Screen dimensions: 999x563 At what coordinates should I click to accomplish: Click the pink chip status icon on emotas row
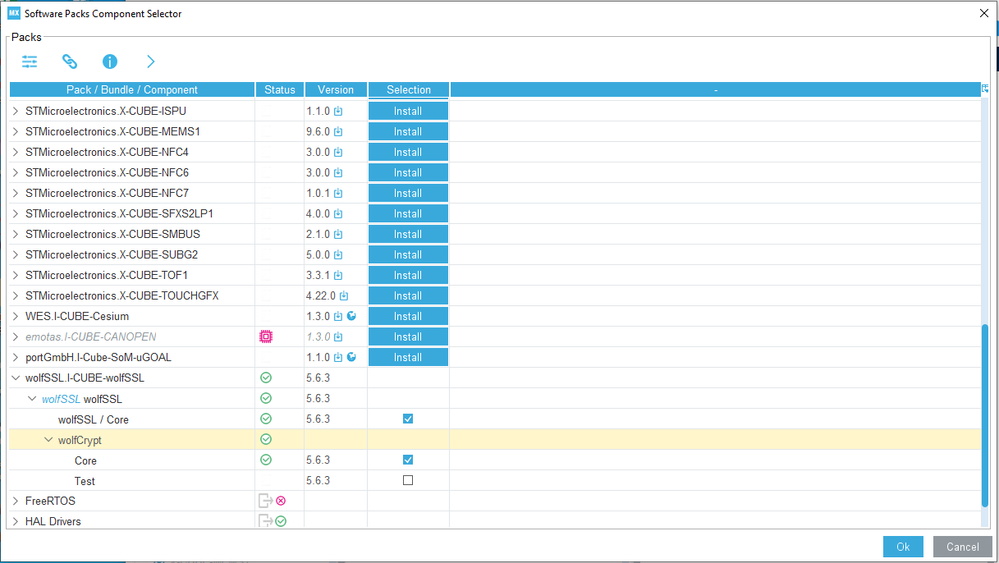point(266,336)
